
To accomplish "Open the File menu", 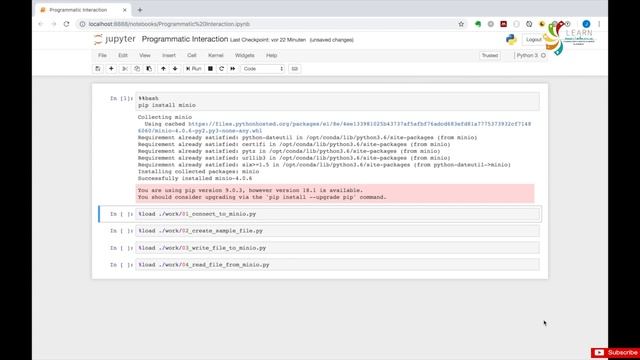I will point(102,55).
